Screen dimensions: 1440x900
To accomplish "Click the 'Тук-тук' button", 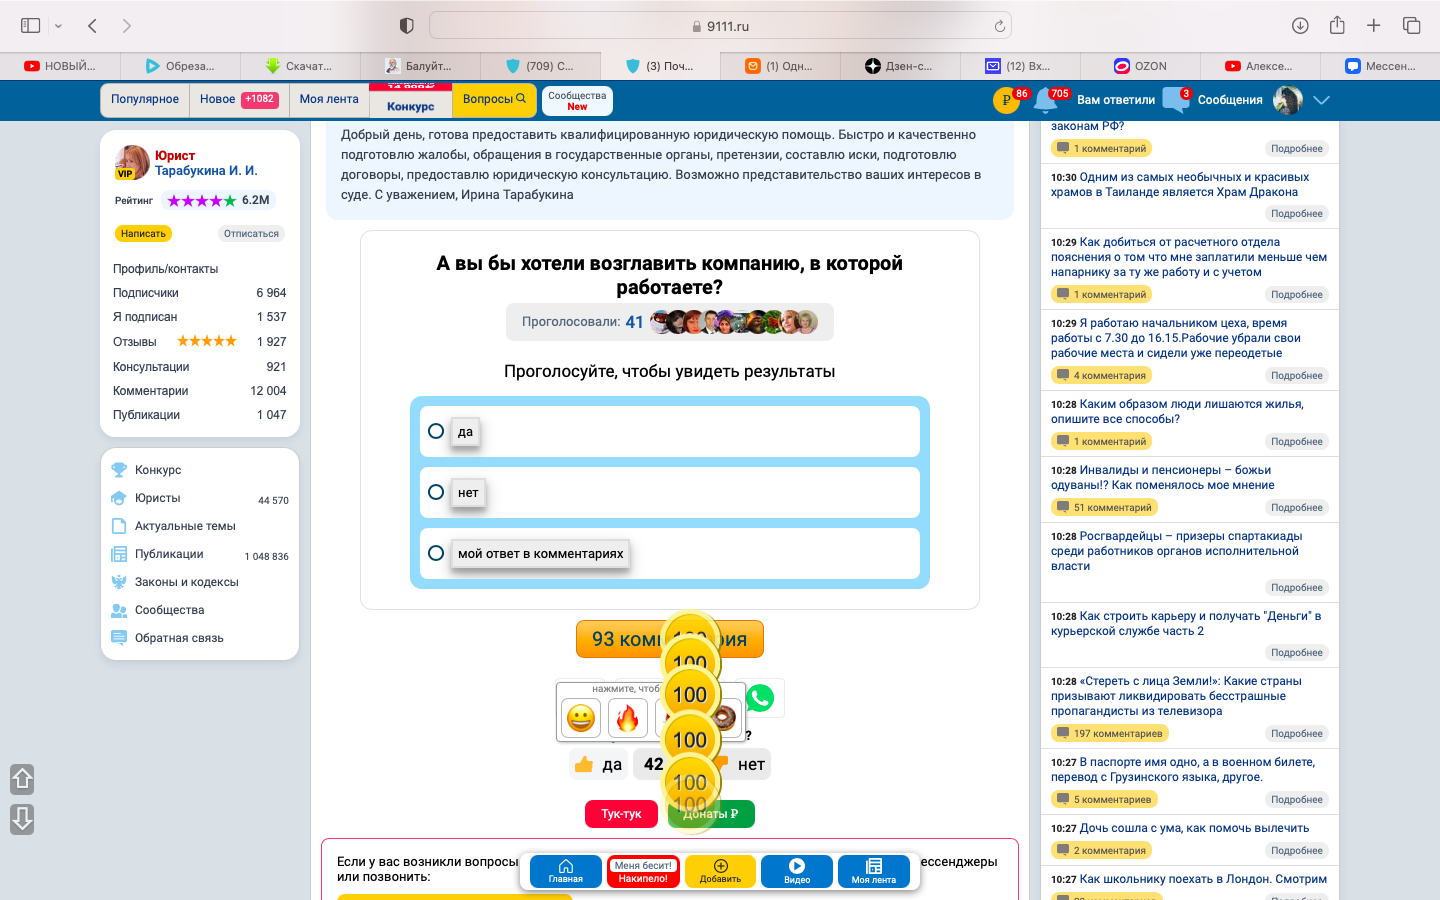I will pos(621,814).
